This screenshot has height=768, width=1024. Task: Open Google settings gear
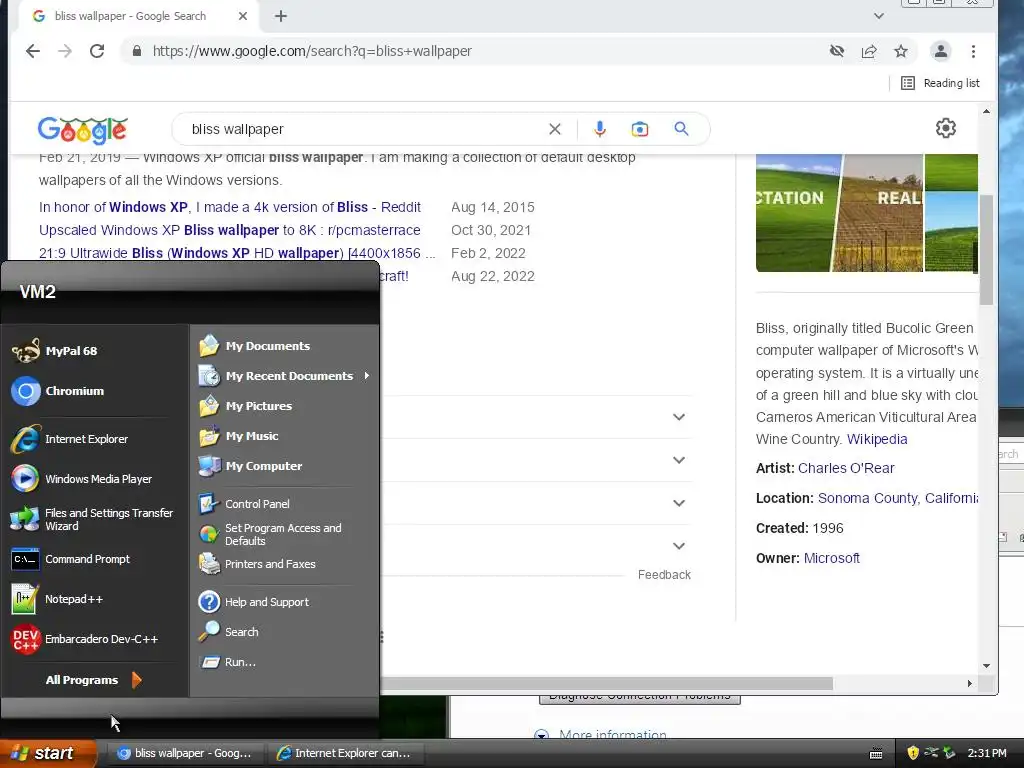point(945,128)
